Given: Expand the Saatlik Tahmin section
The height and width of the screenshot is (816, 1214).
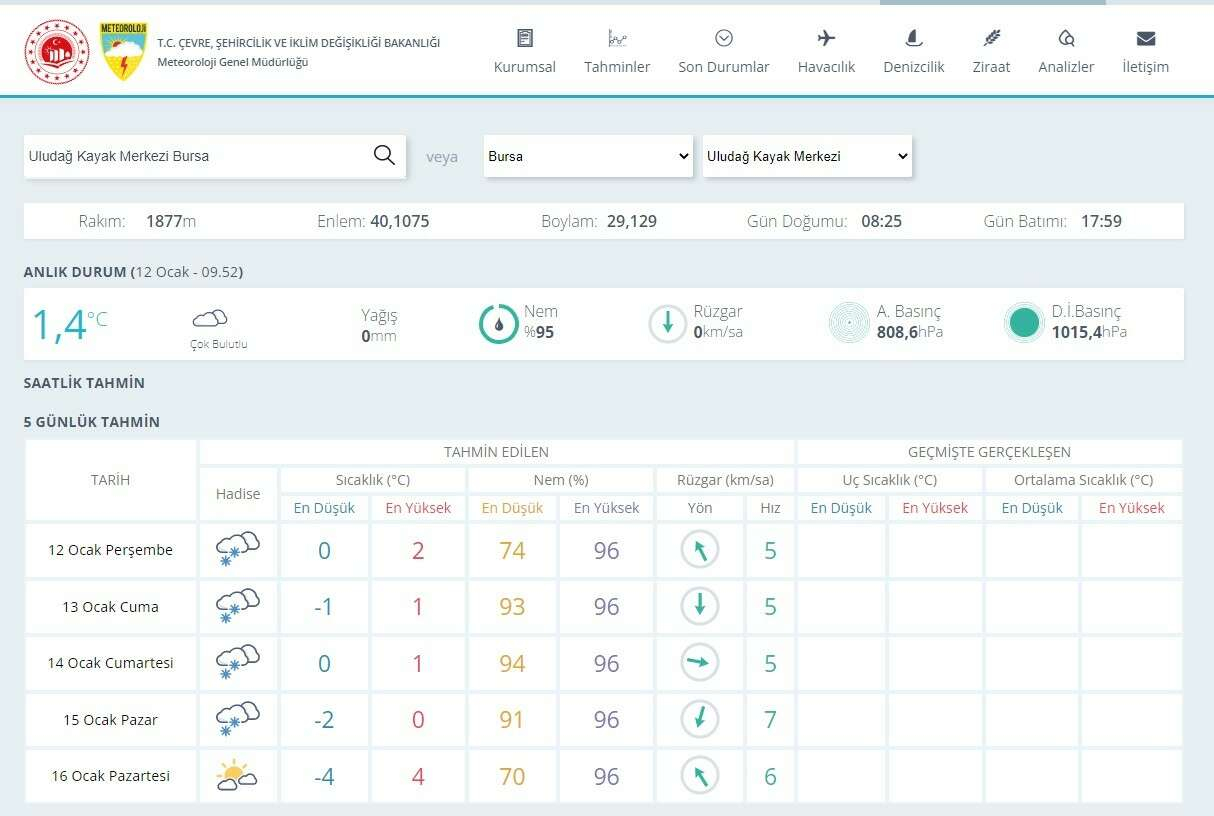Looking at the screenshot, I should (x=84, y=383).
